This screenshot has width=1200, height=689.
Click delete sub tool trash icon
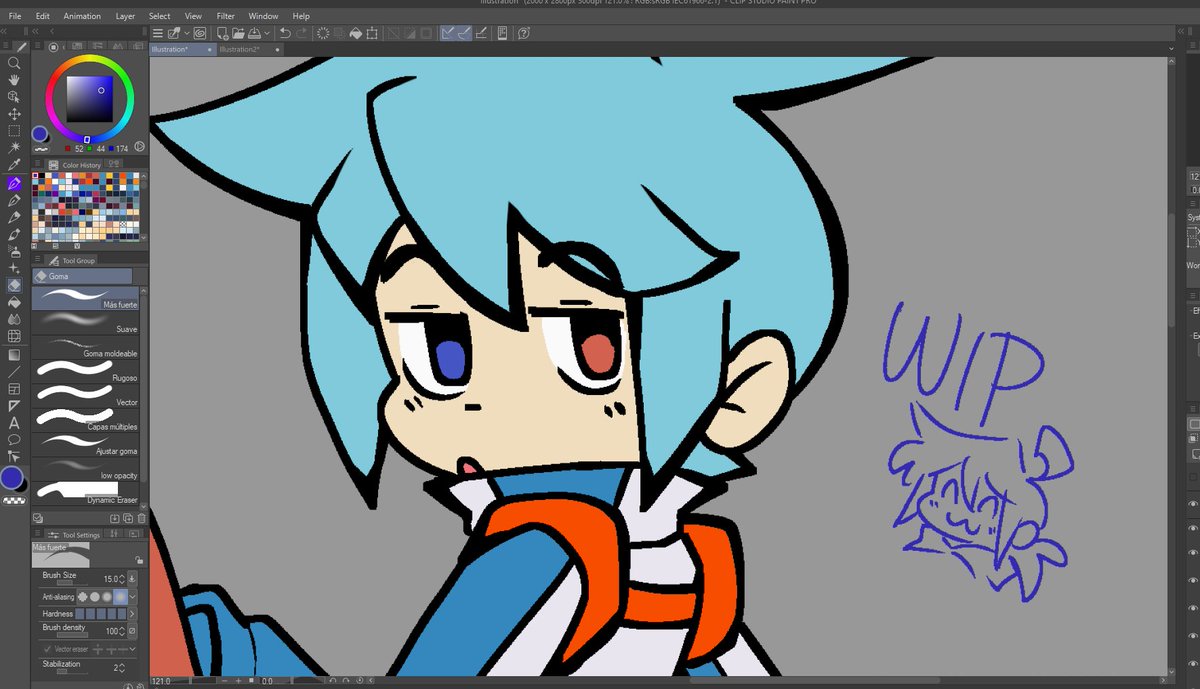141,518
